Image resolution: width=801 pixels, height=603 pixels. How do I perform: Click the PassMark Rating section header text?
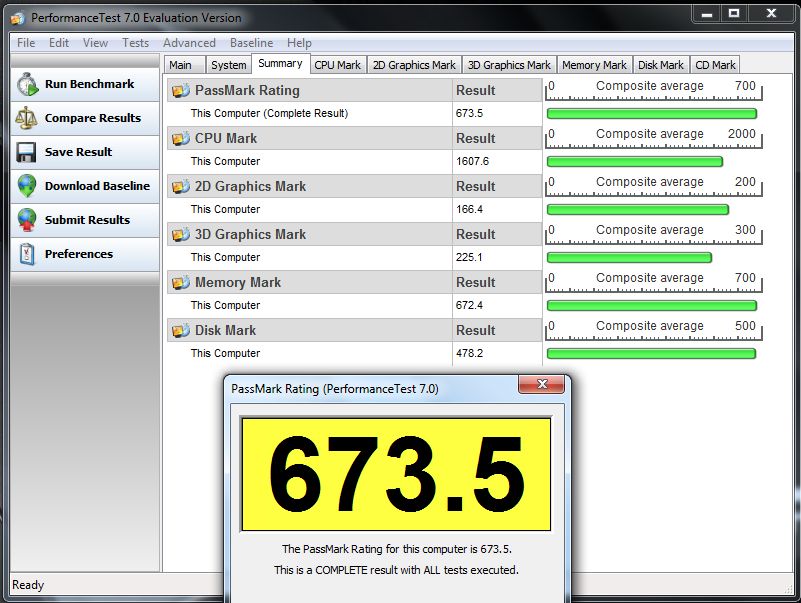[247, 90]
